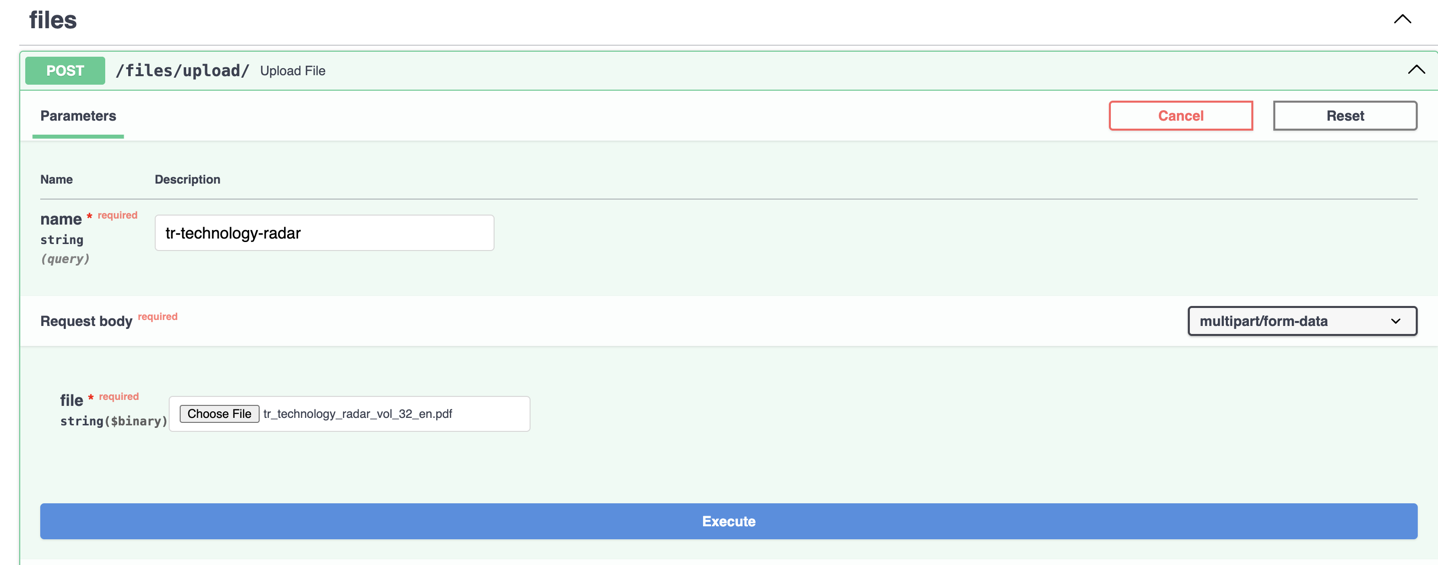1438x565 pixels.
Task: Click the Upload File summary text
Action: pyautogui.click(x=293, y=71)
